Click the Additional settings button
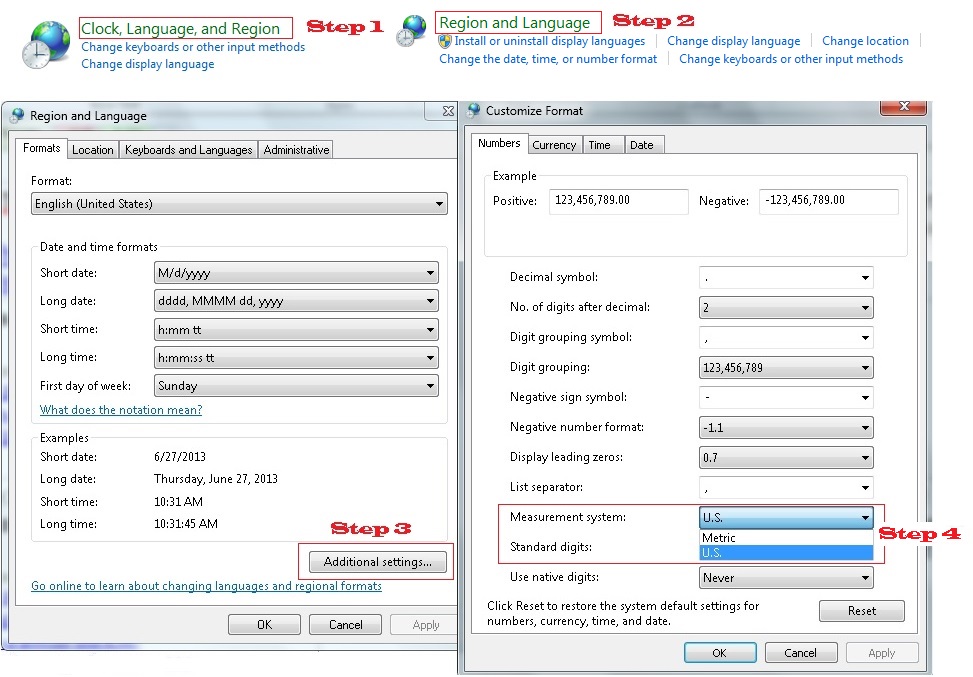Viewport: 973px width, 677px height. click(x=376, y=561)
